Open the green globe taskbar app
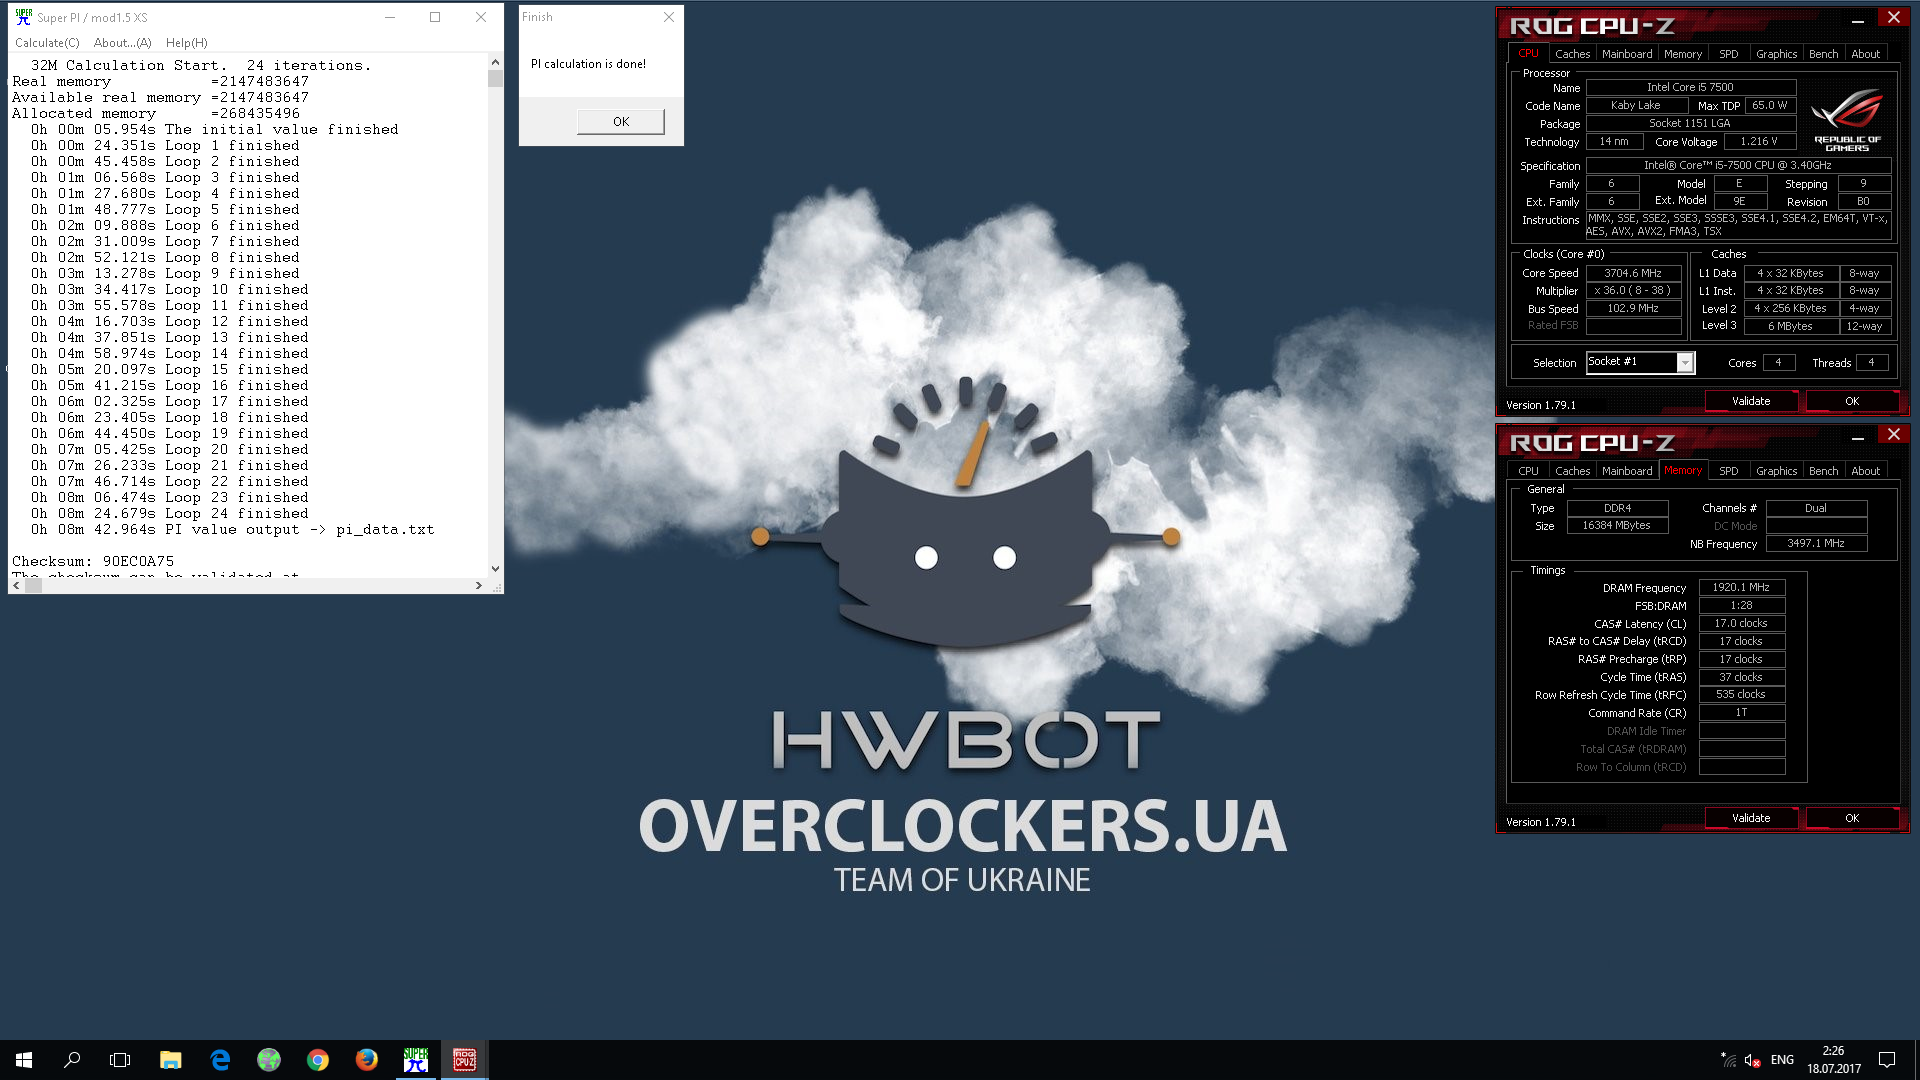This screenshot has width=1920, height=1080. pyautogui.click(x=269, y=1060)
